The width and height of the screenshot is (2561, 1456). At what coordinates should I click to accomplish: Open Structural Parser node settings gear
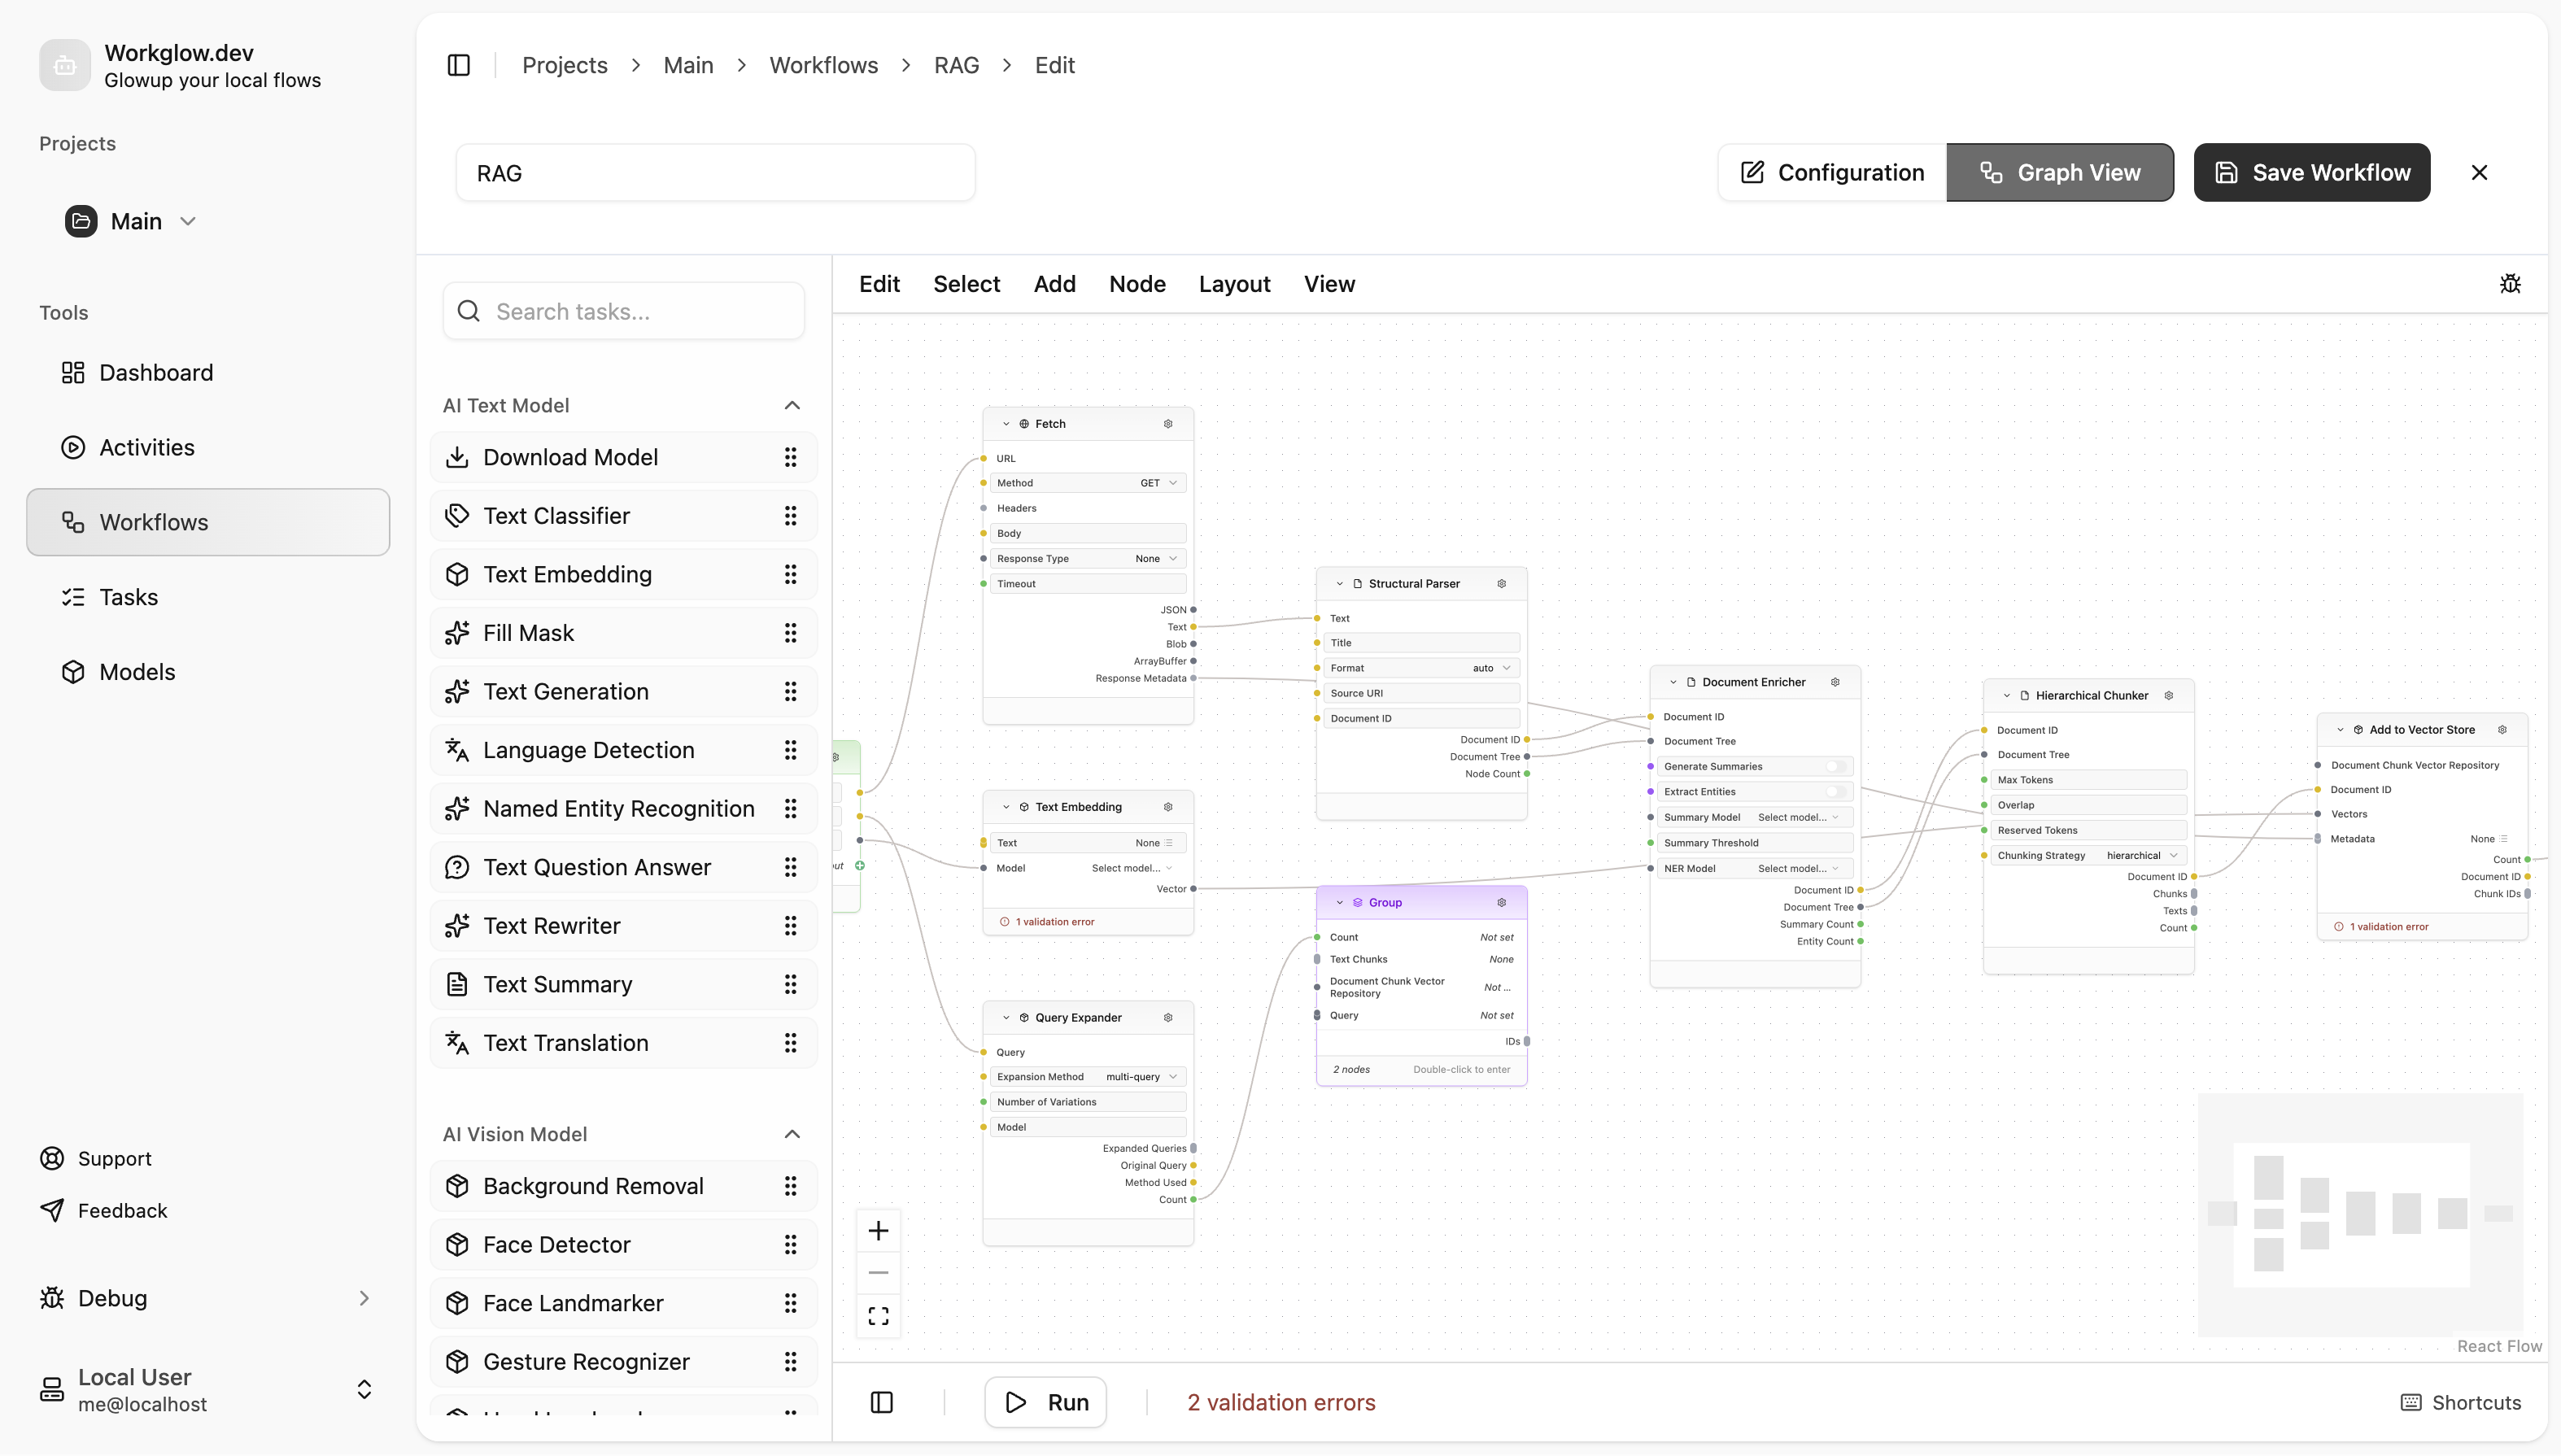point(1501,584)
